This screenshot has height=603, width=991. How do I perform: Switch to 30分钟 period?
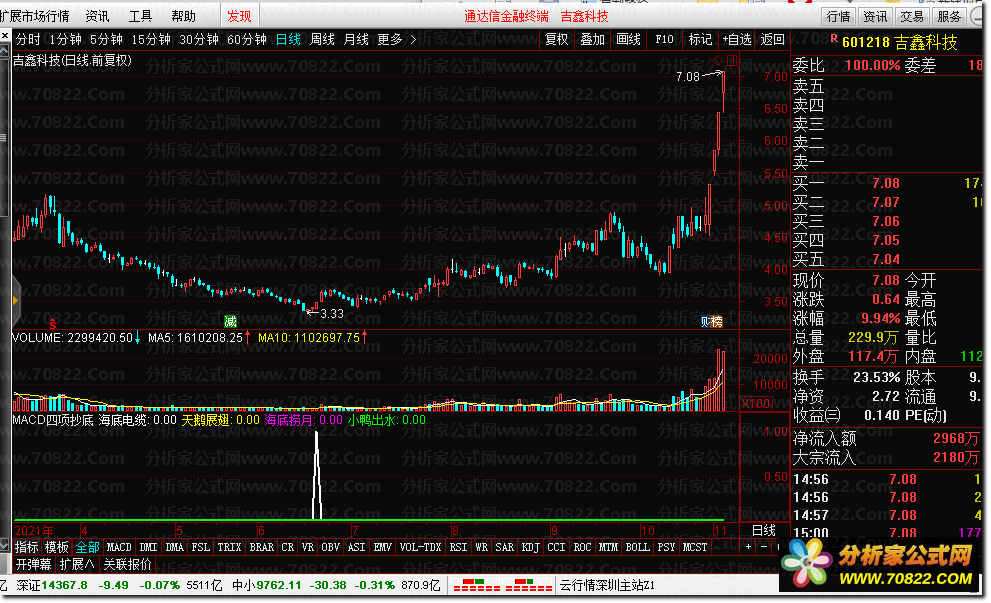(x=199, y=39)
